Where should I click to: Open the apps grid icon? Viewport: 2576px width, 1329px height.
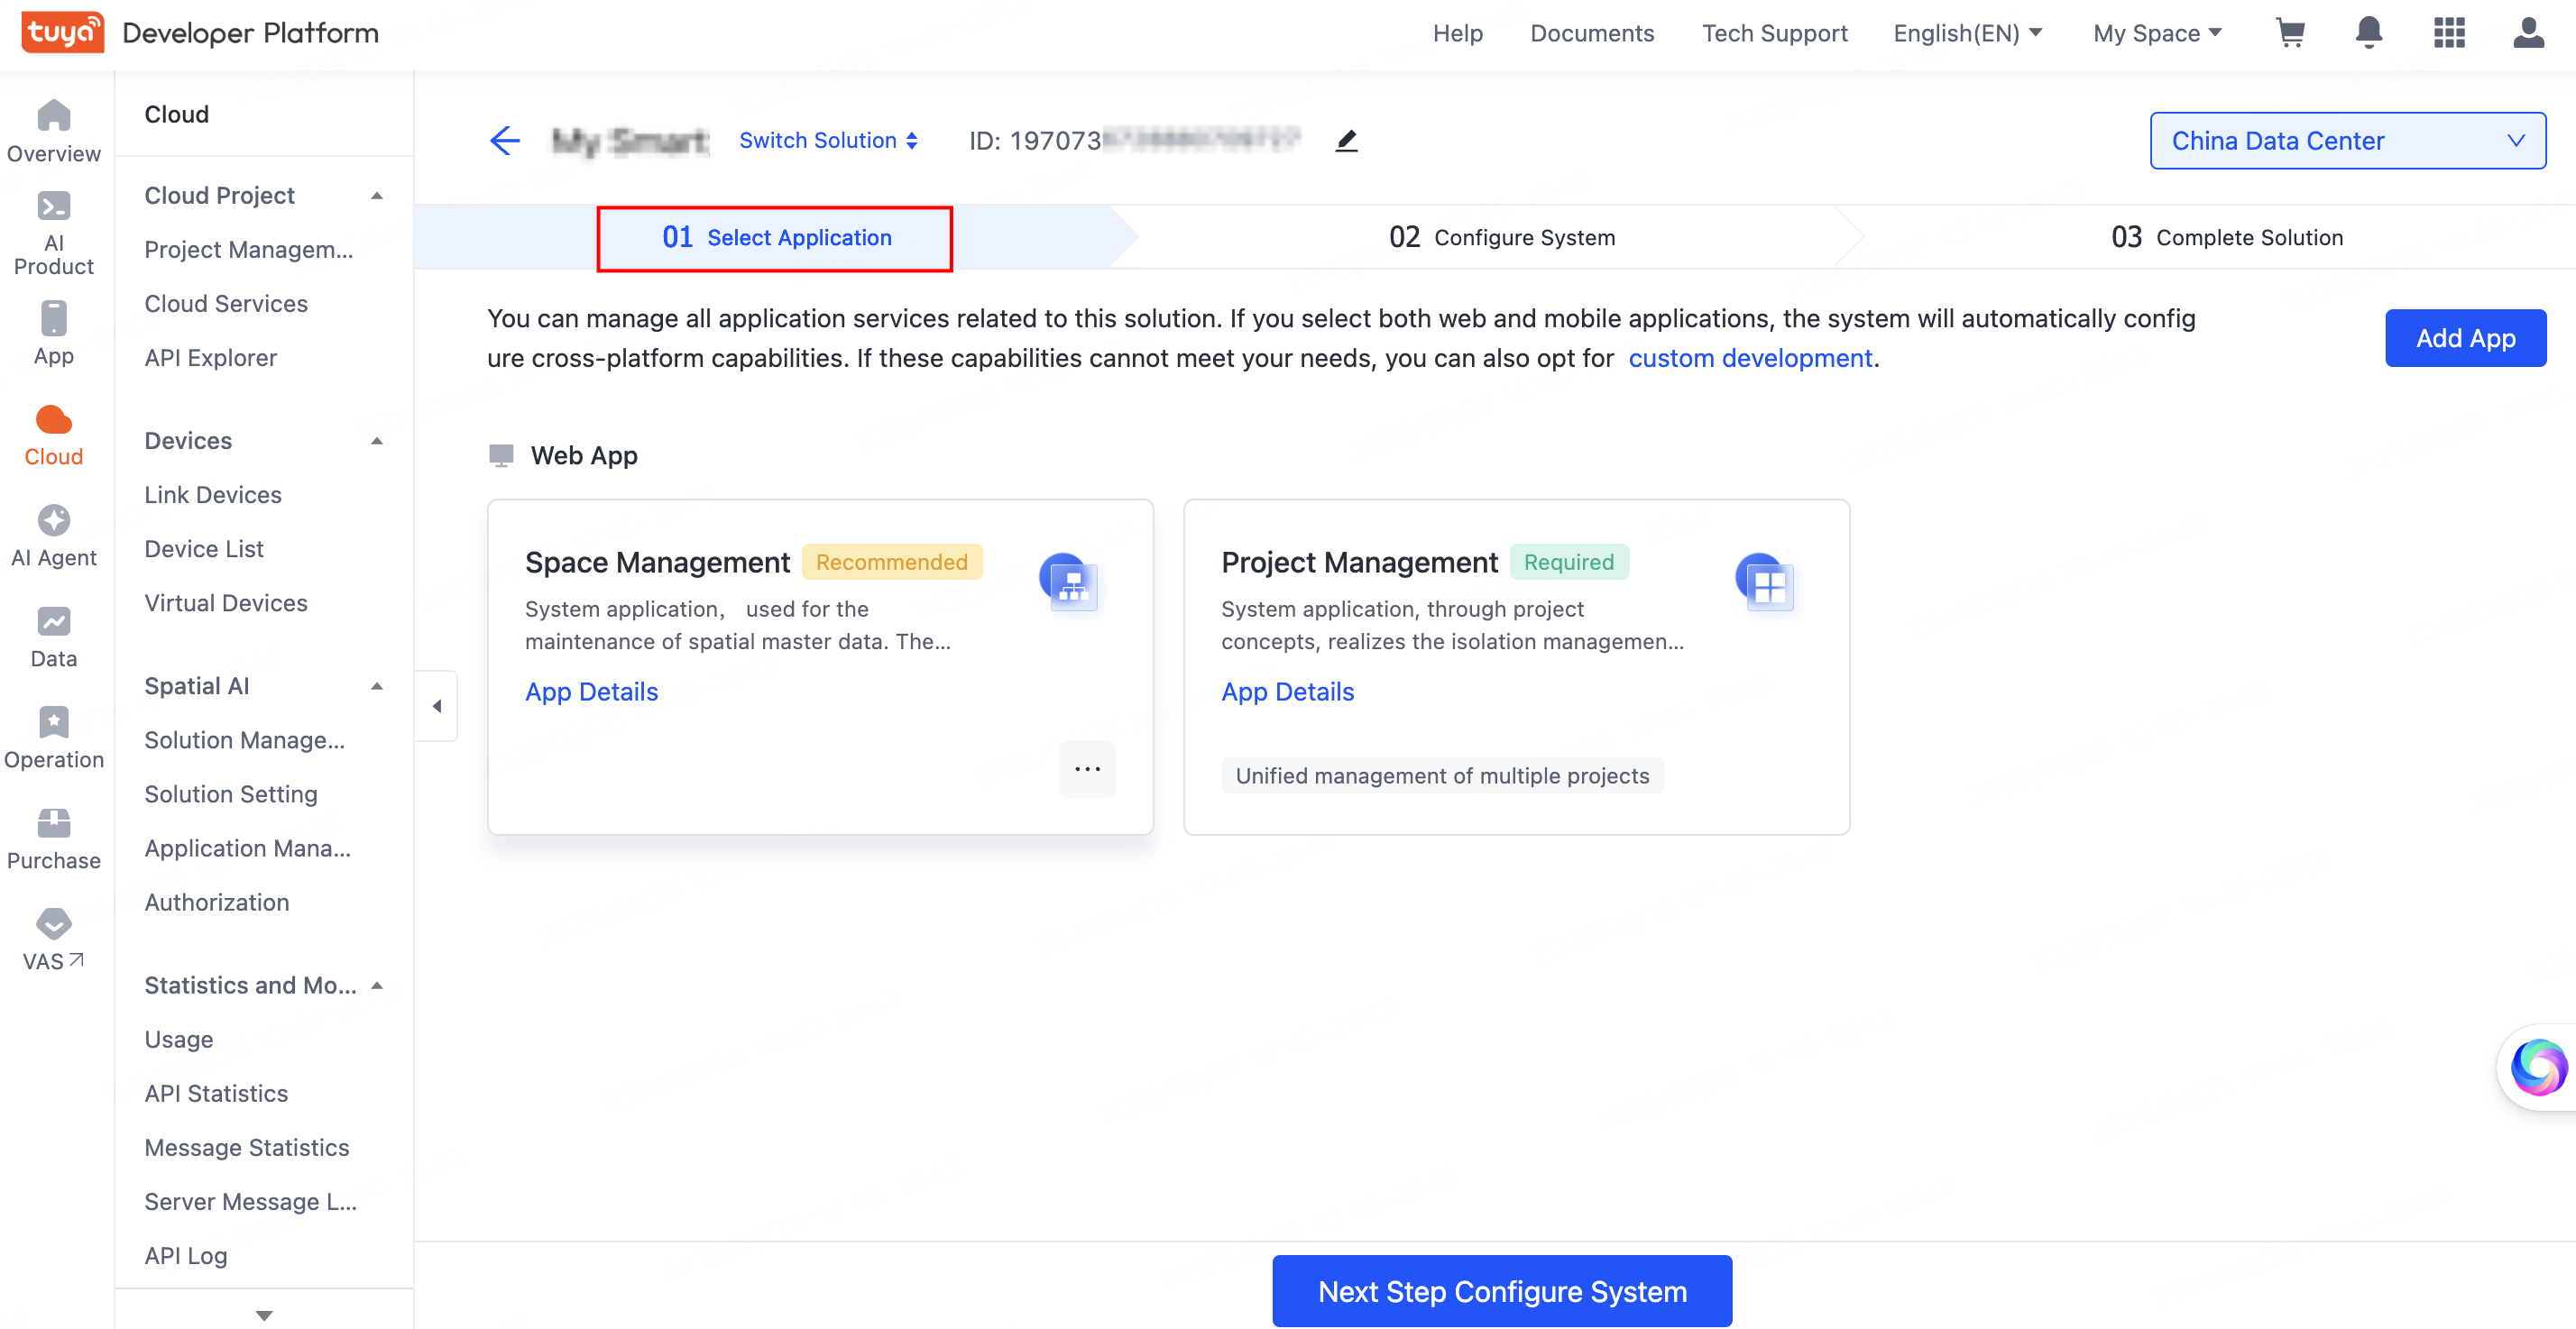(2449, 33)
